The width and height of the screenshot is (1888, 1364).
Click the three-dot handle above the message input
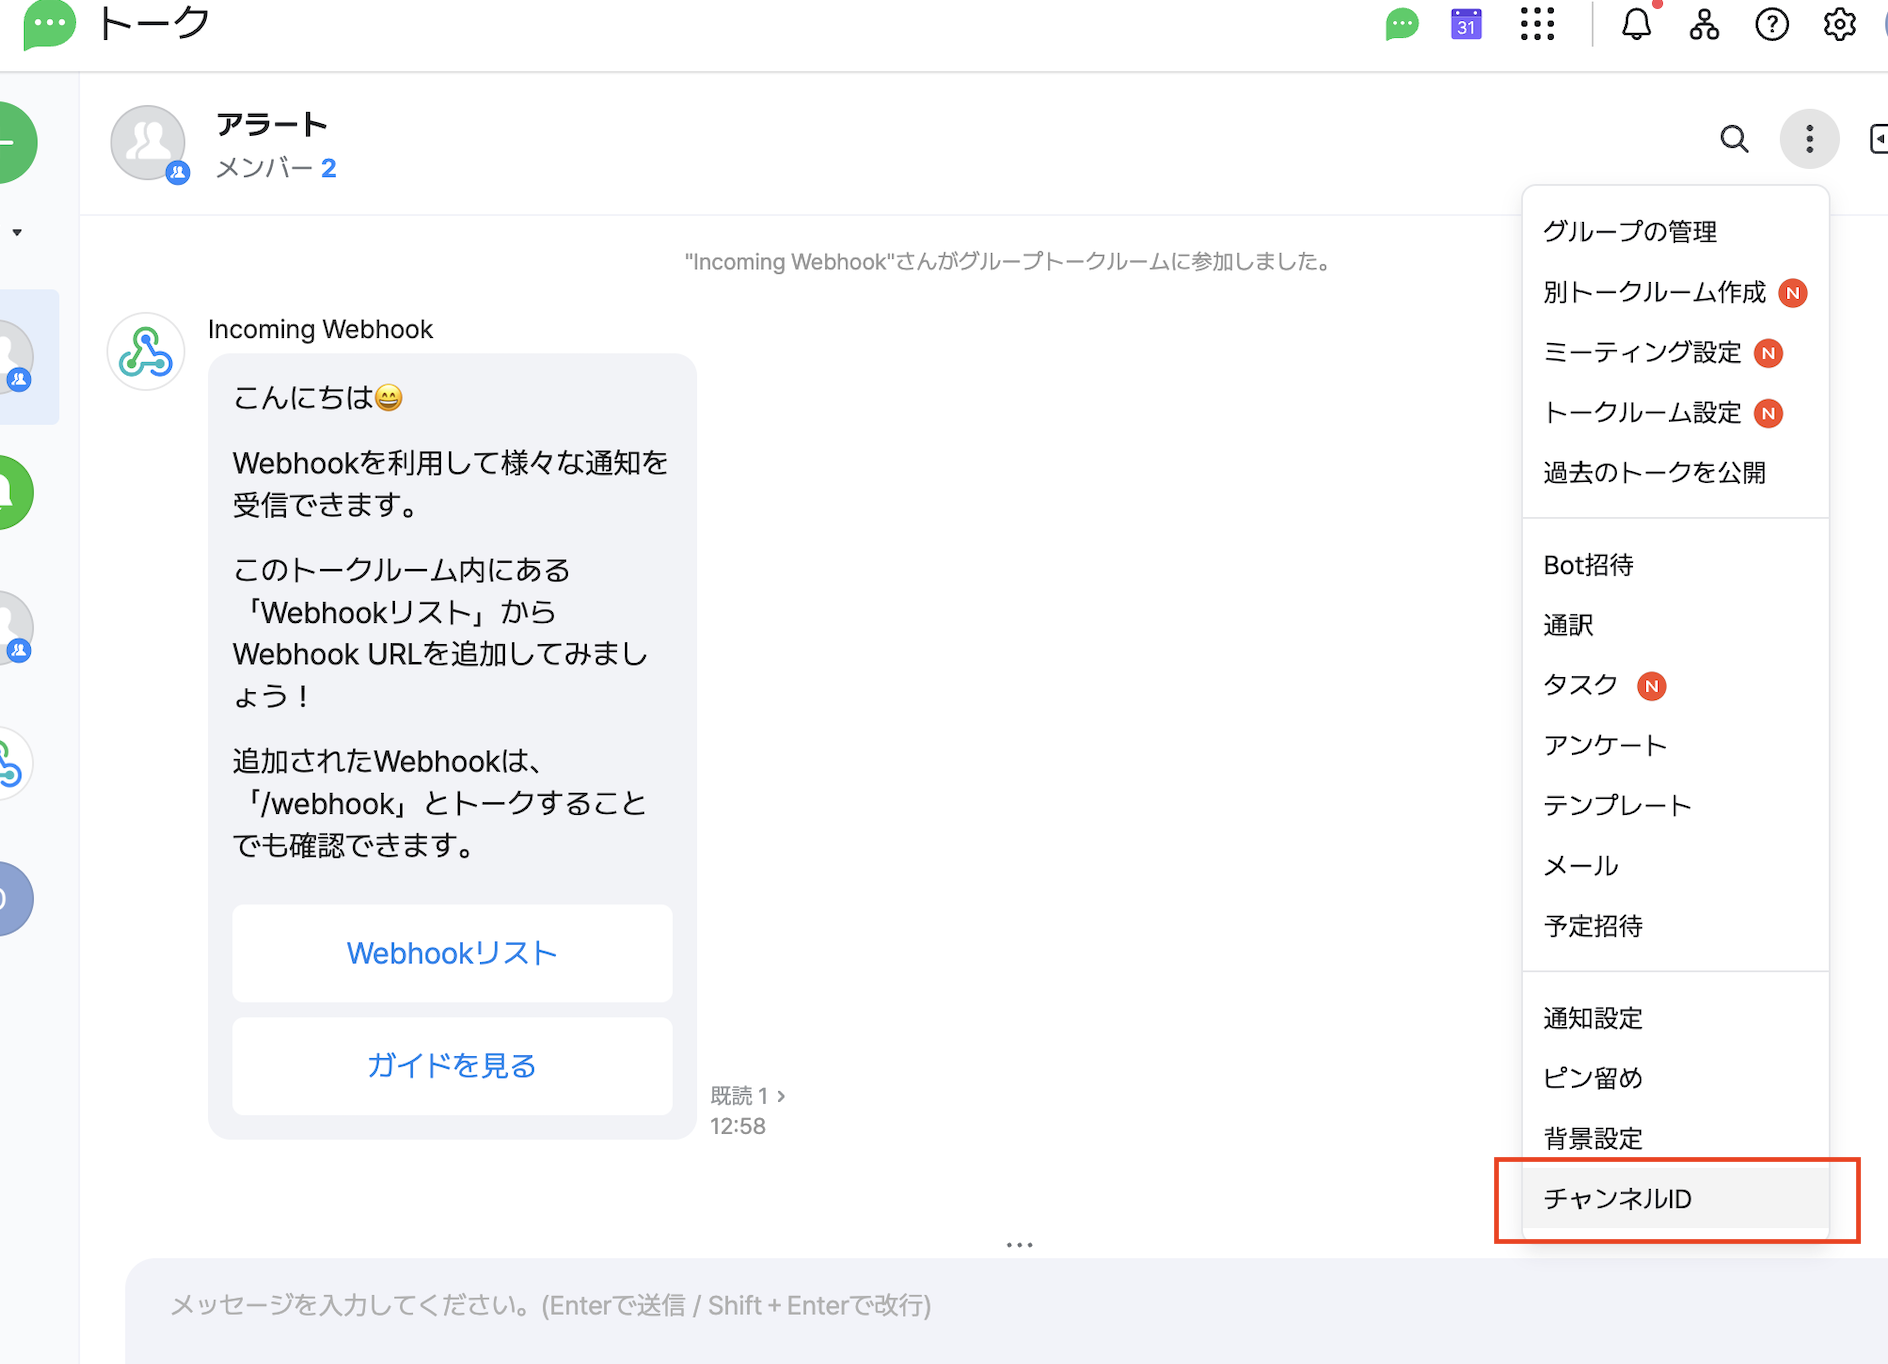pos(1019,1245)
